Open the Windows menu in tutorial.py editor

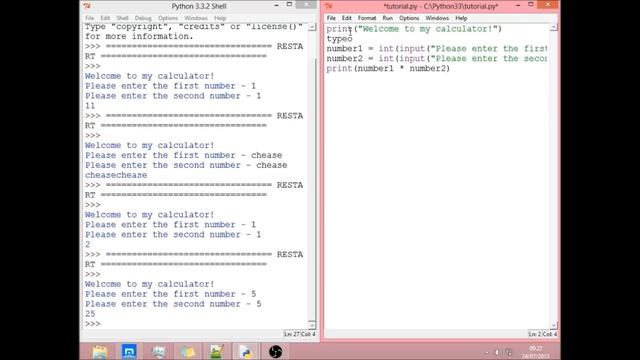click(x=437, y=18)
